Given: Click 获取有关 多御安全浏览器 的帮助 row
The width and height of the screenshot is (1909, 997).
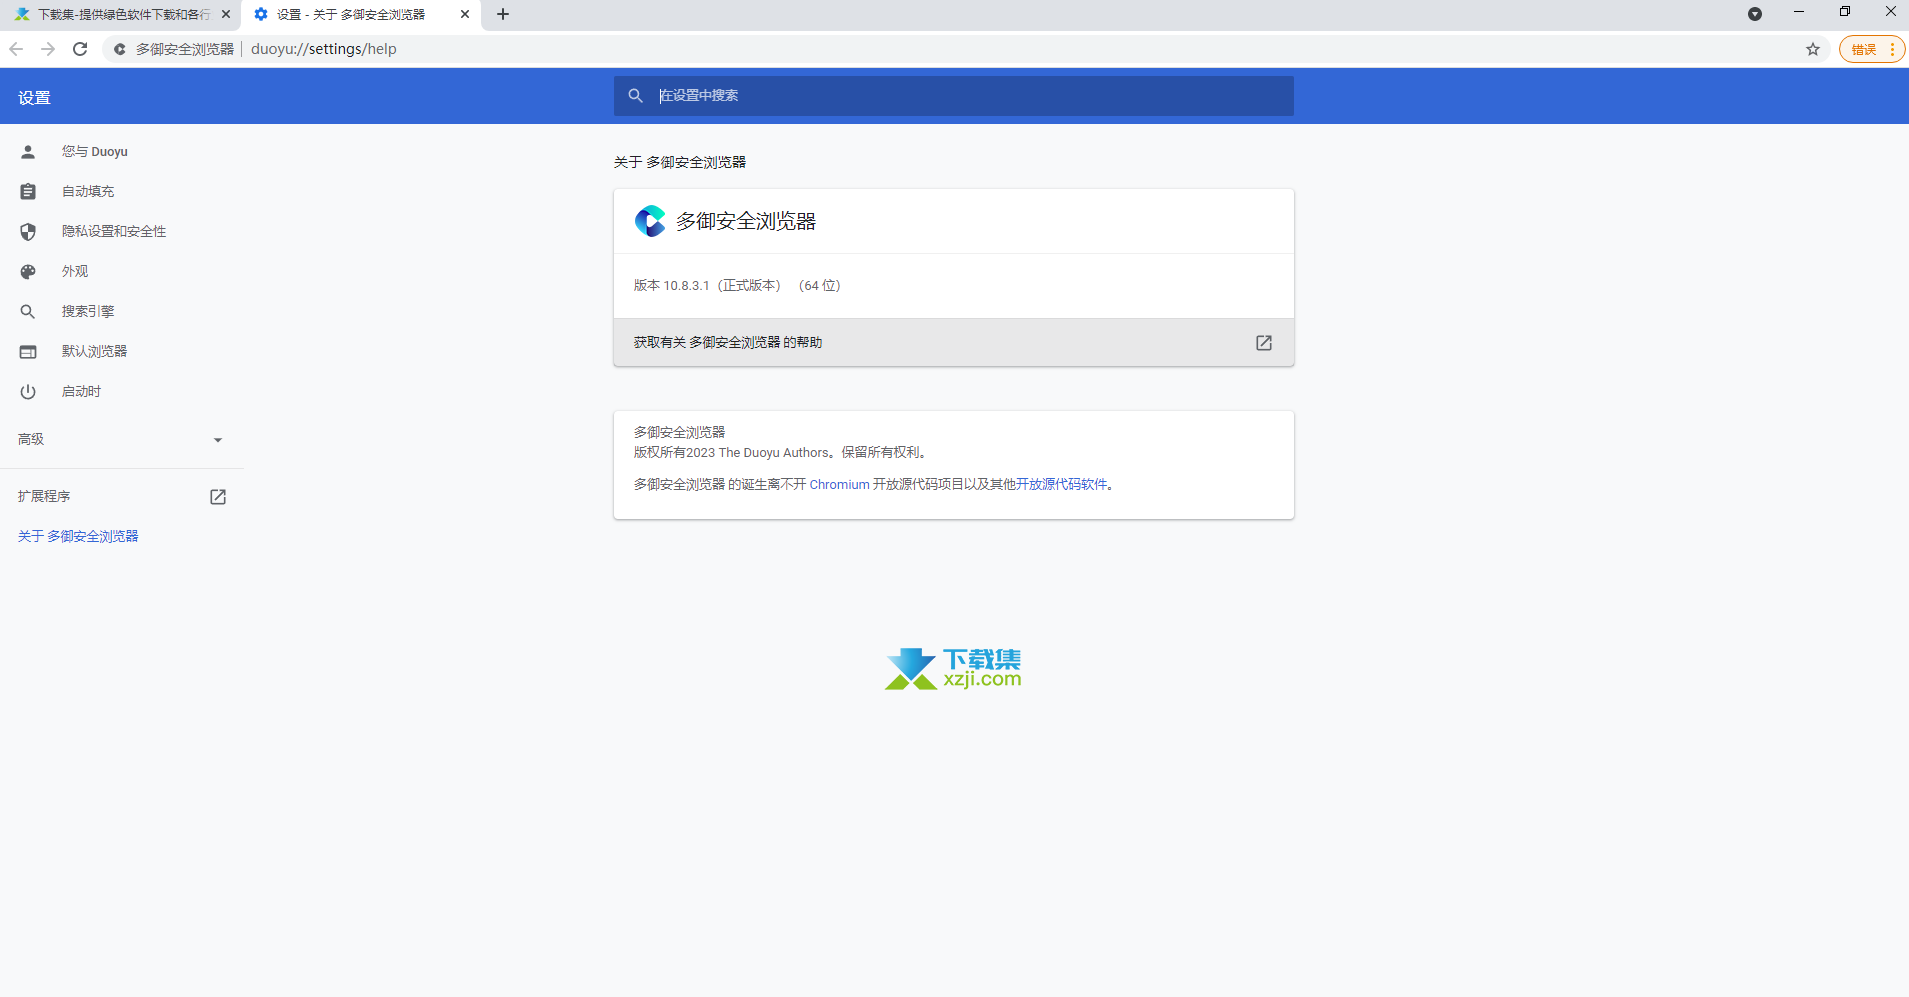Looking at the screenshot, I should click(x=953, y=343).
